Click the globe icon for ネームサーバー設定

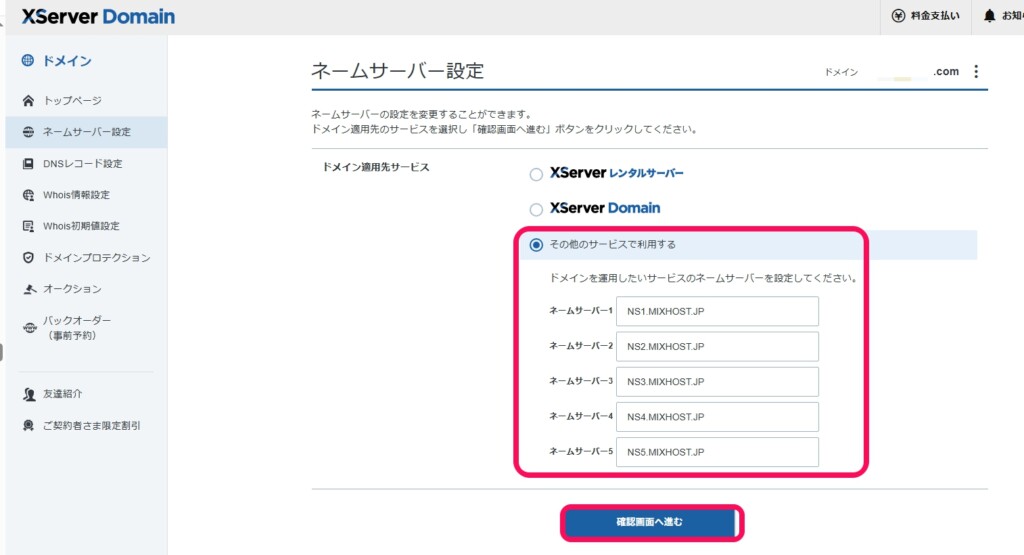[x=28, y=132]
